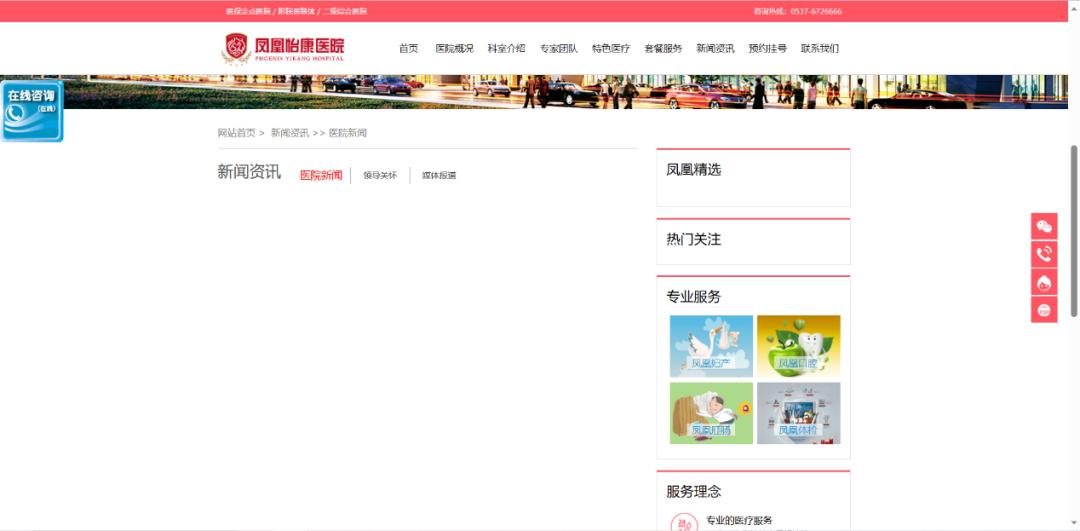Go to 首页 in the navigation bar
Viewport: 1080px width, 531px height.
[x=408, y=48]
